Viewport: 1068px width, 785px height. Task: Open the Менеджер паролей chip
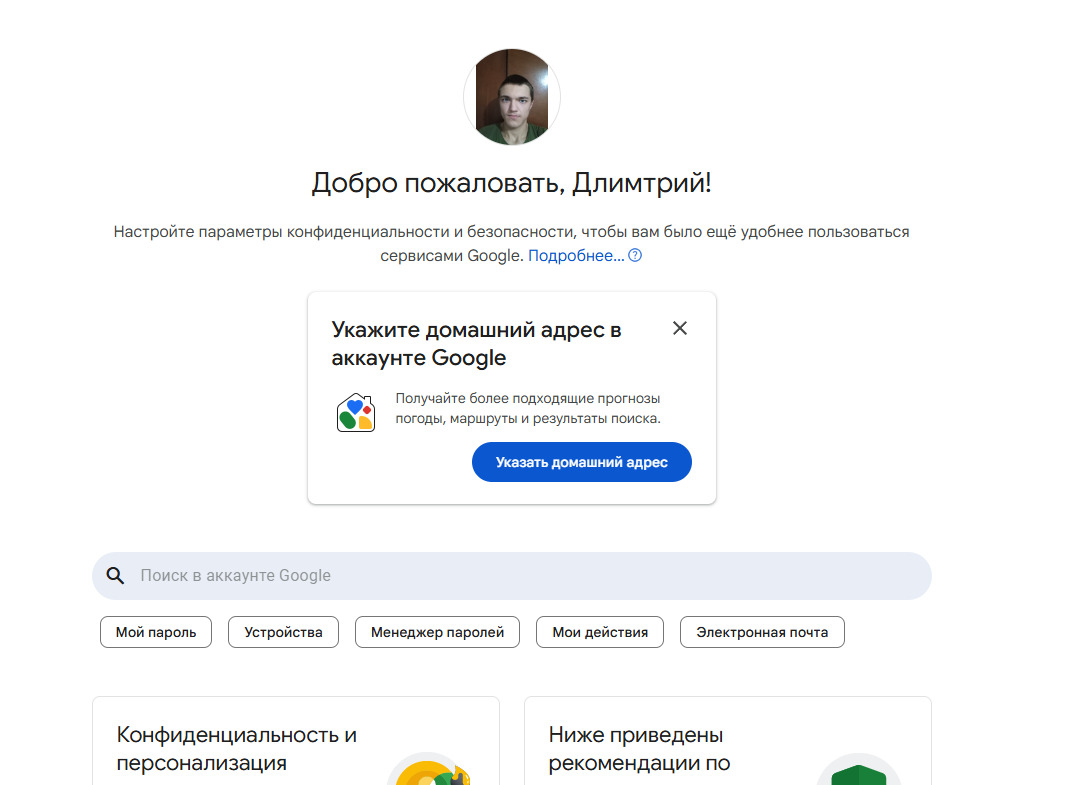point(437,632)
